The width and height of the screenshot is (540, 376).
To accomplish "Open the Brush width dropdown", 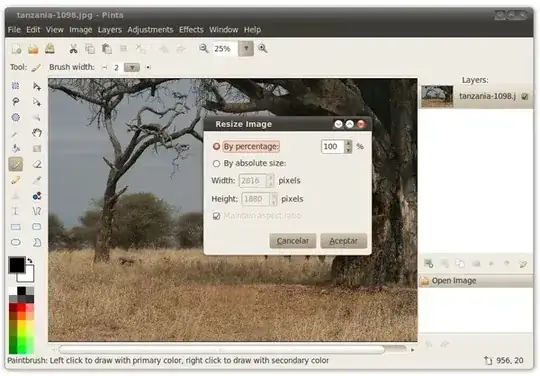I will pyautogui.click(x=132, y=67).
